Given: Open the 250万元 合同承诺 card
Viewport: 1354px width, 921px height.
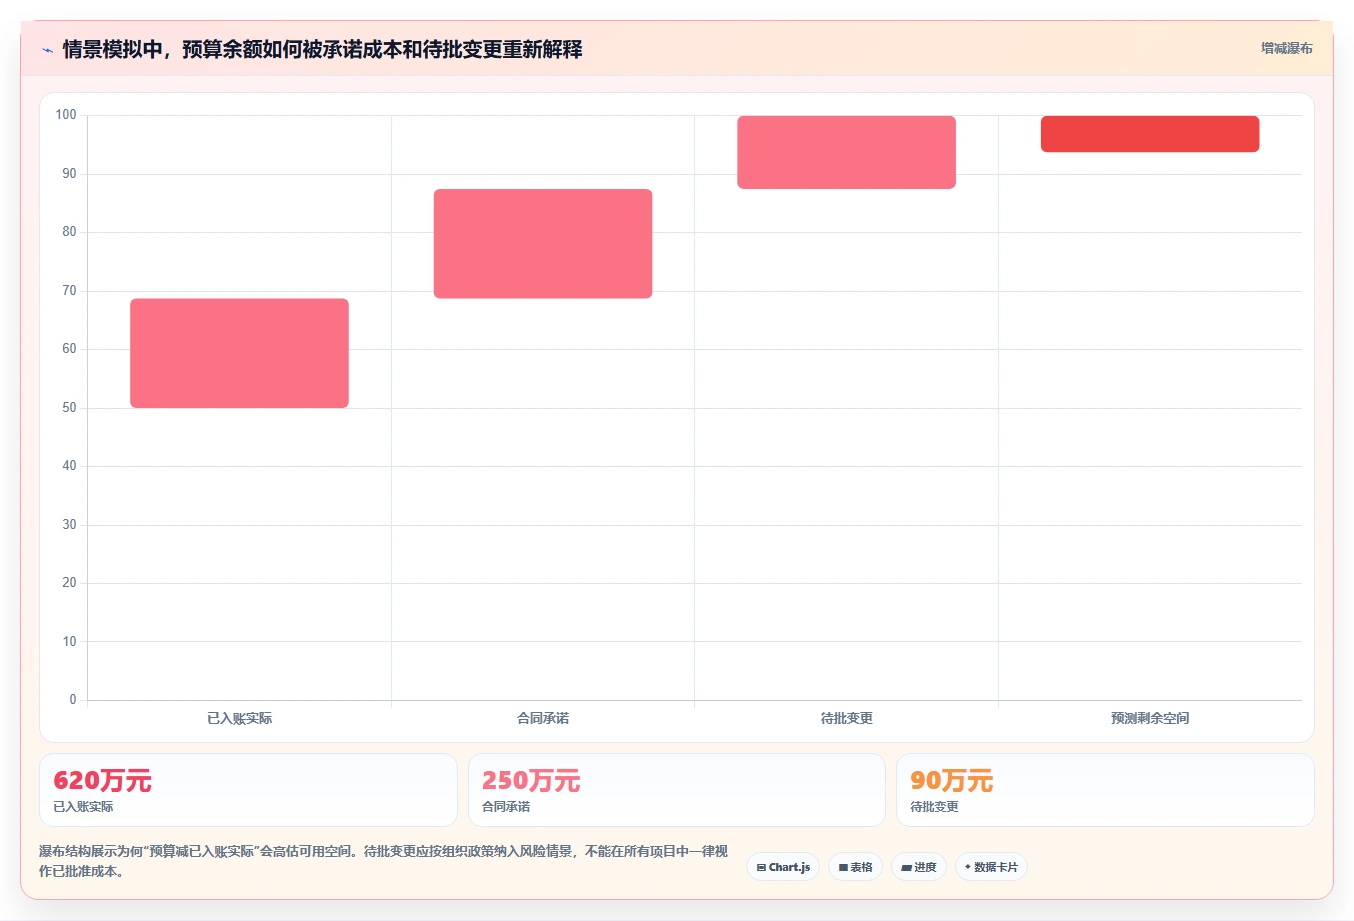Looking at the screenshot, I should (677, 790).
